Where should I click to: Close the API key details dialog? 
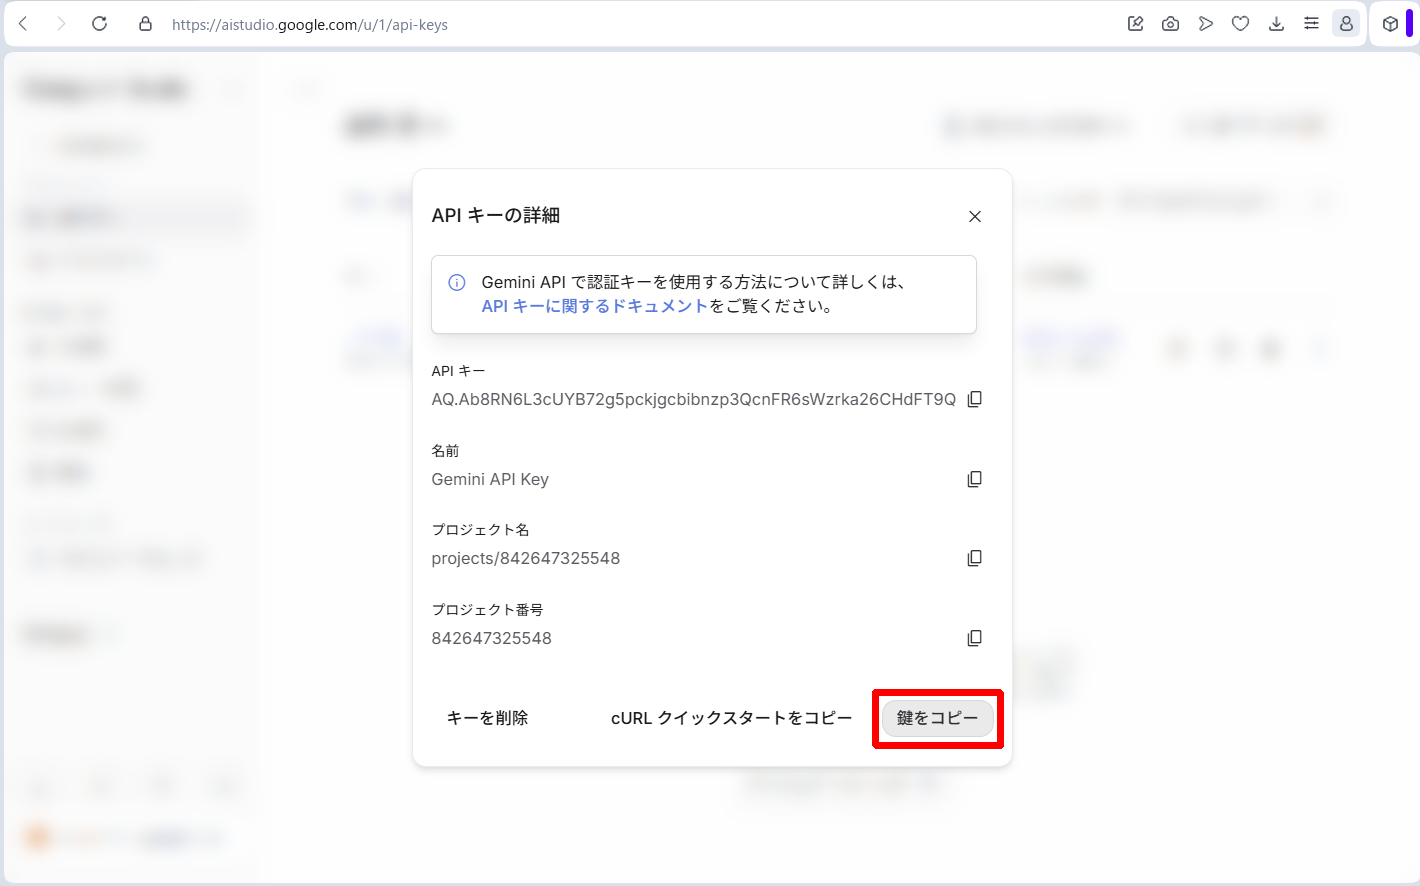975,216
